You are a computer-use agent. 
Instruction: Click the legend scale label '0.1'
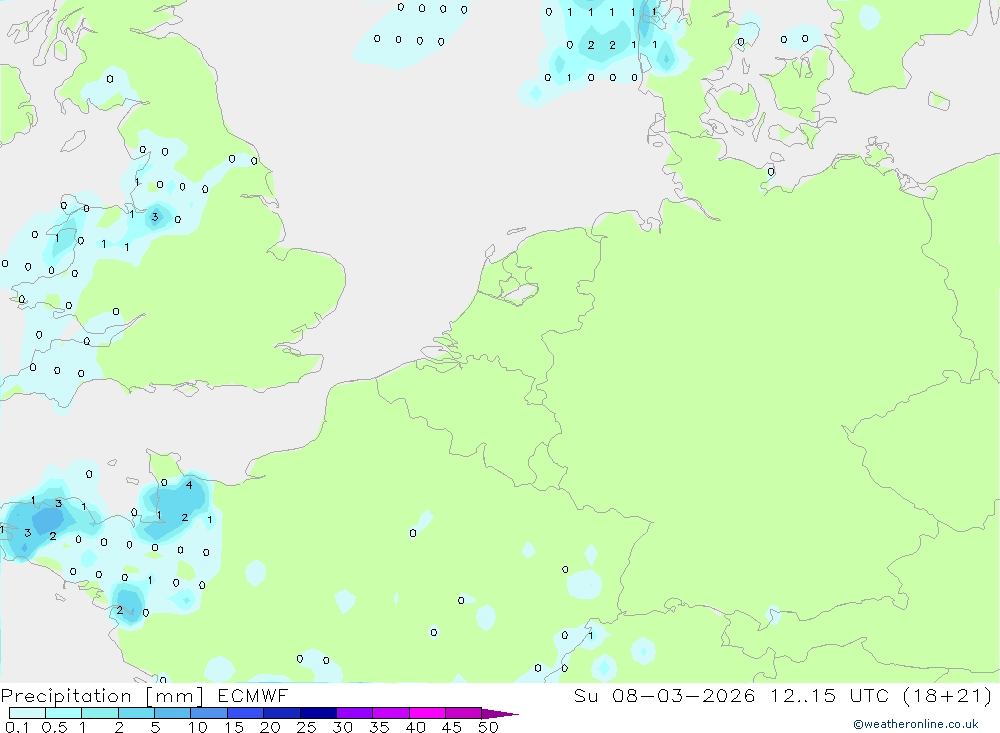[x=17, y=727]
